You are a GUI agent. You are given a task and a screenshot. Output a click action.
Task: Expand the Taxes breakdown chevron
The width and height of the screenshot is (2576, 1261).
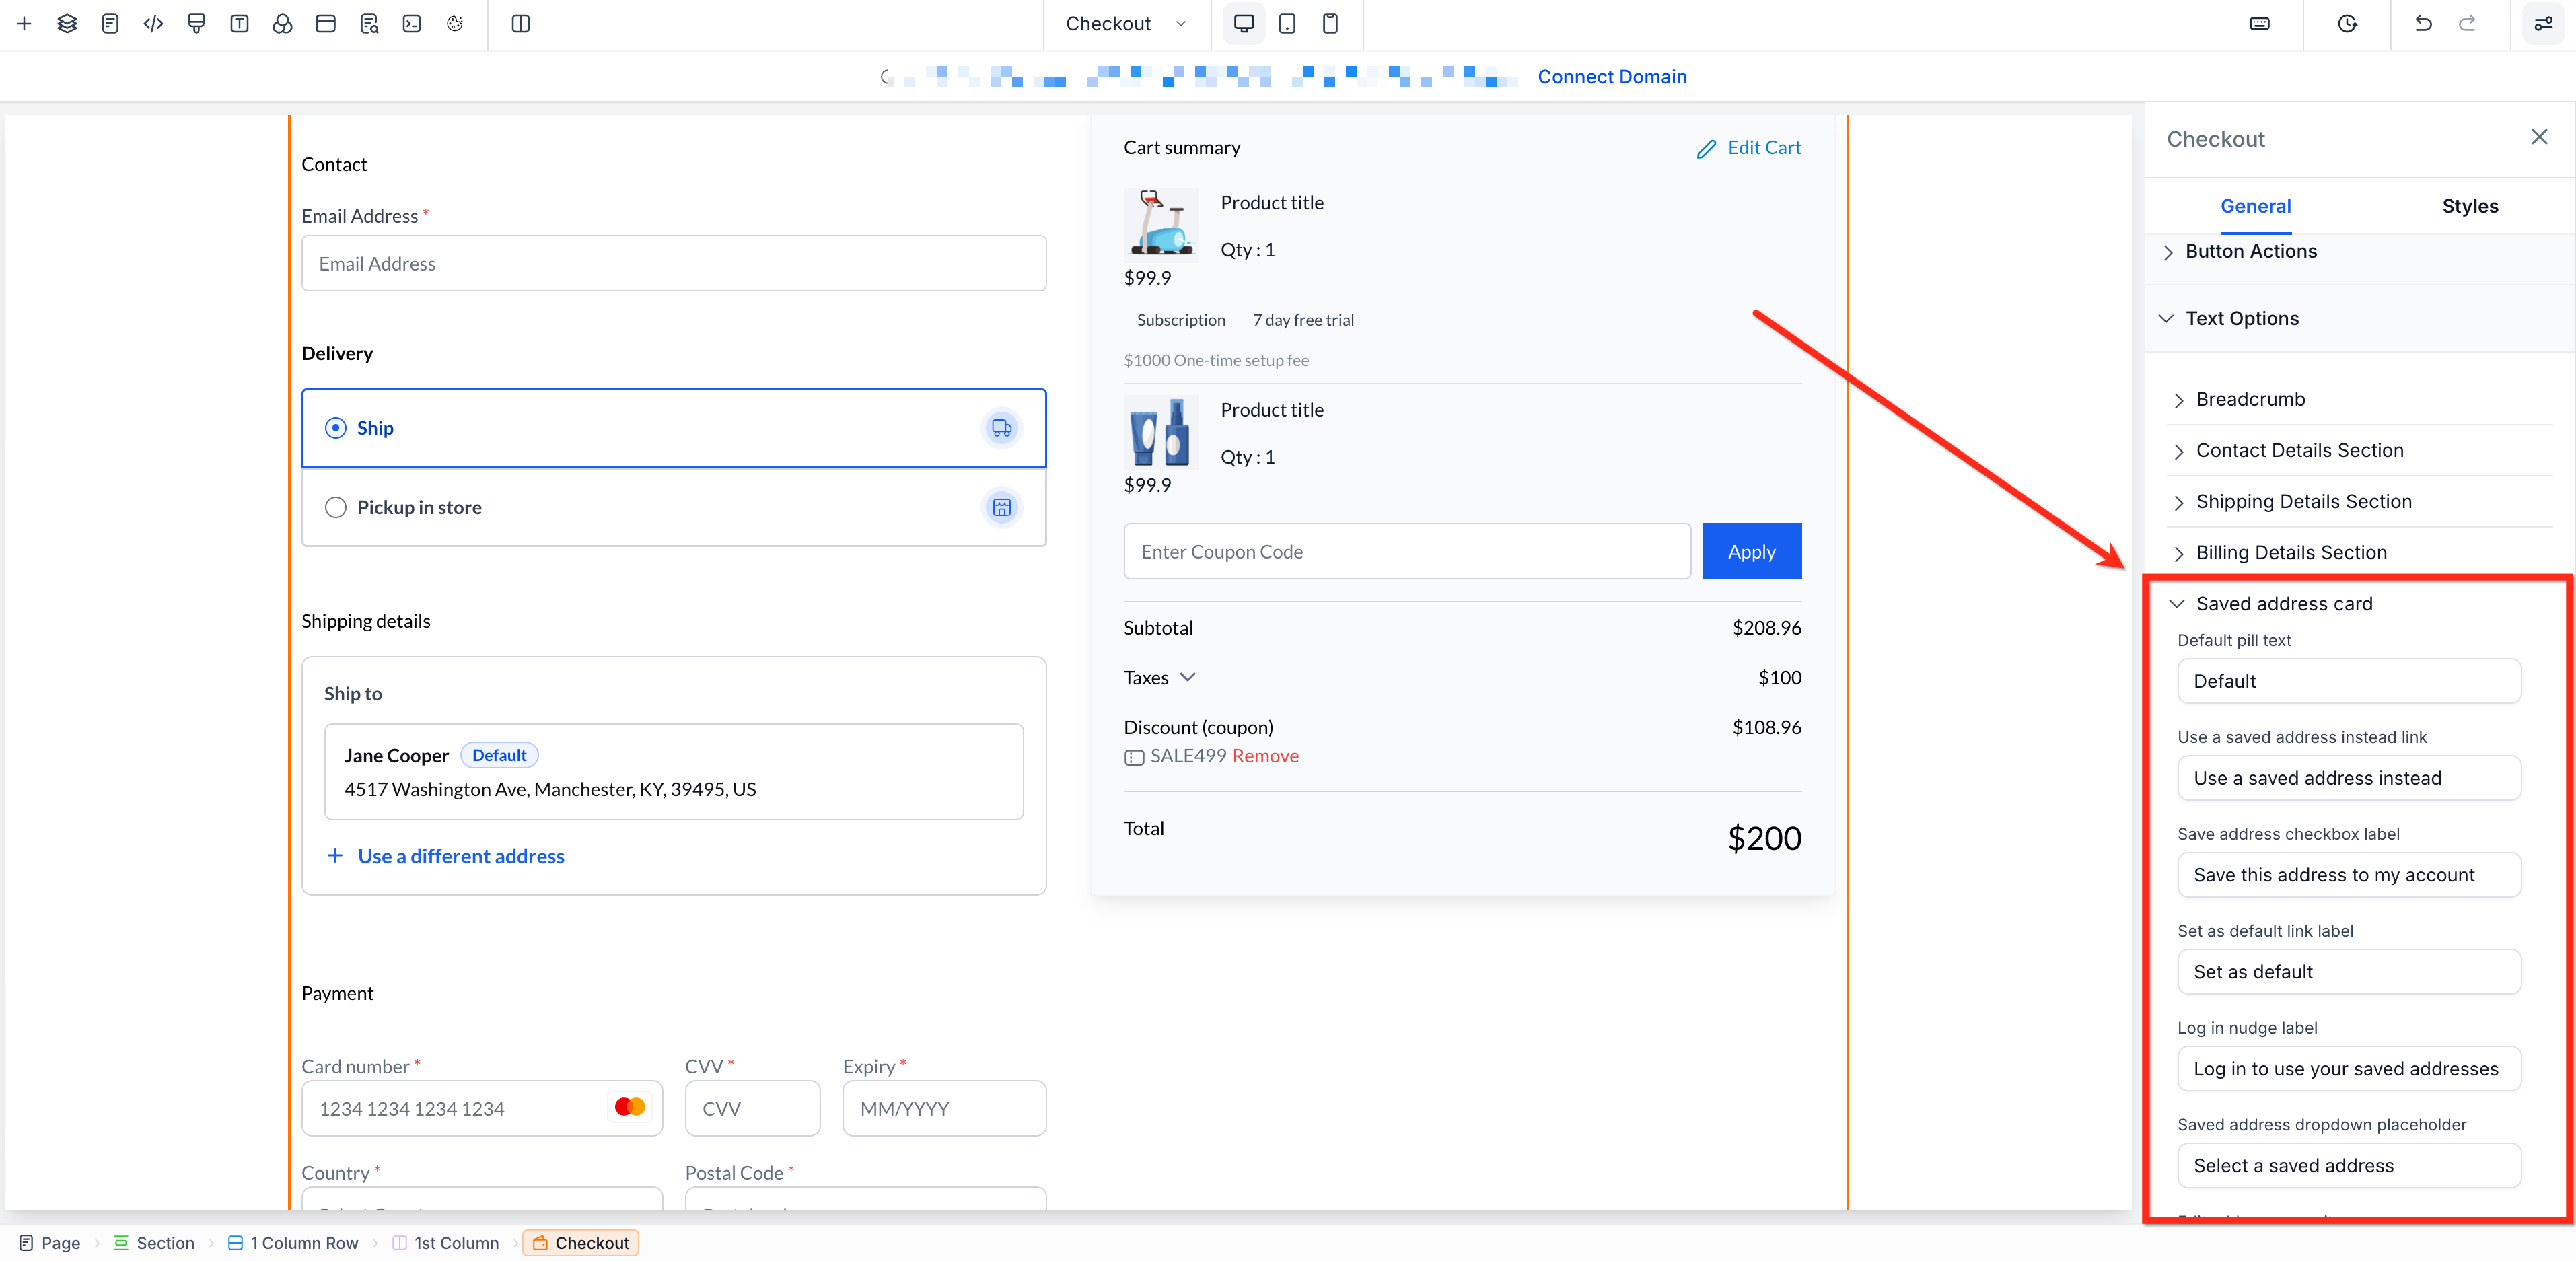1187,677
